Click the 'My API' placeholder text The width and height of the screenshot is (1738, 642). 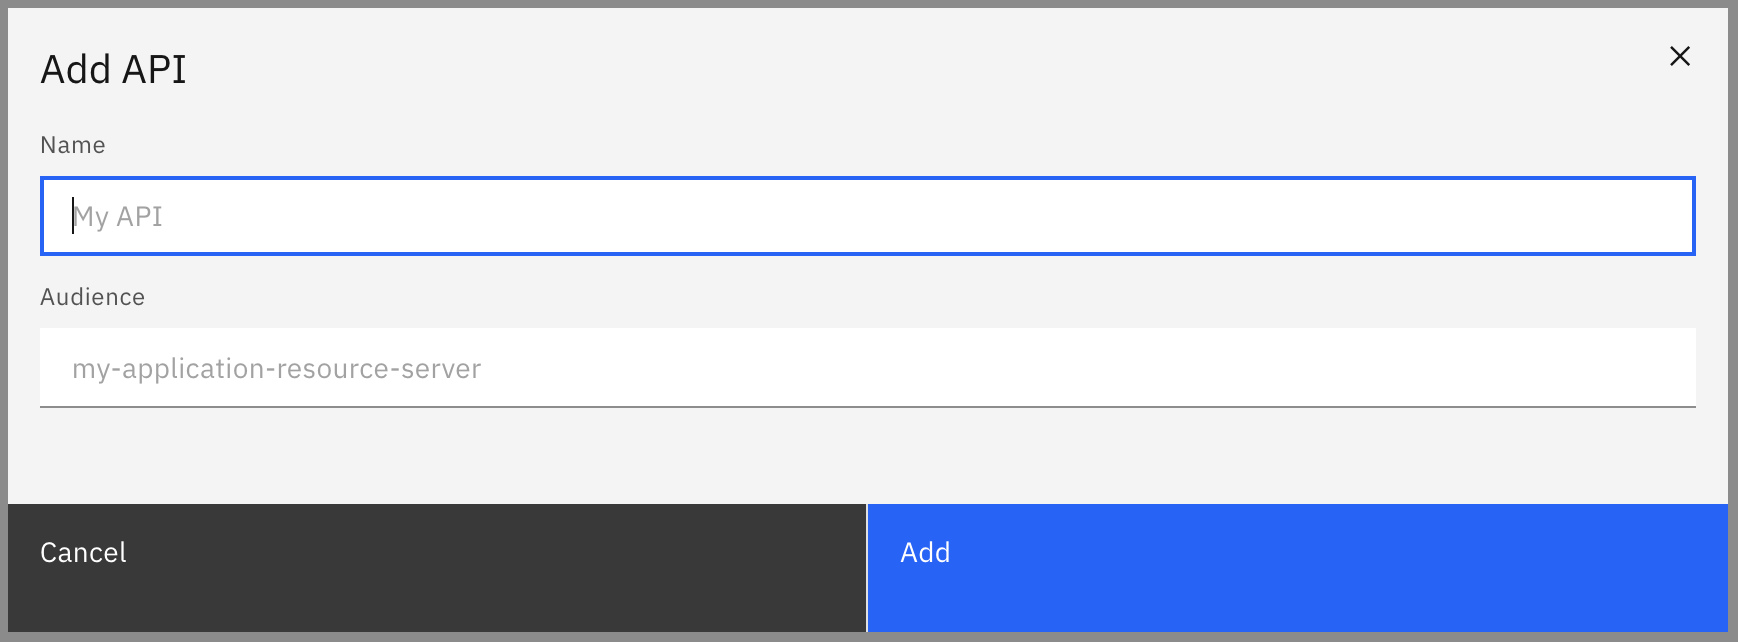120,216
